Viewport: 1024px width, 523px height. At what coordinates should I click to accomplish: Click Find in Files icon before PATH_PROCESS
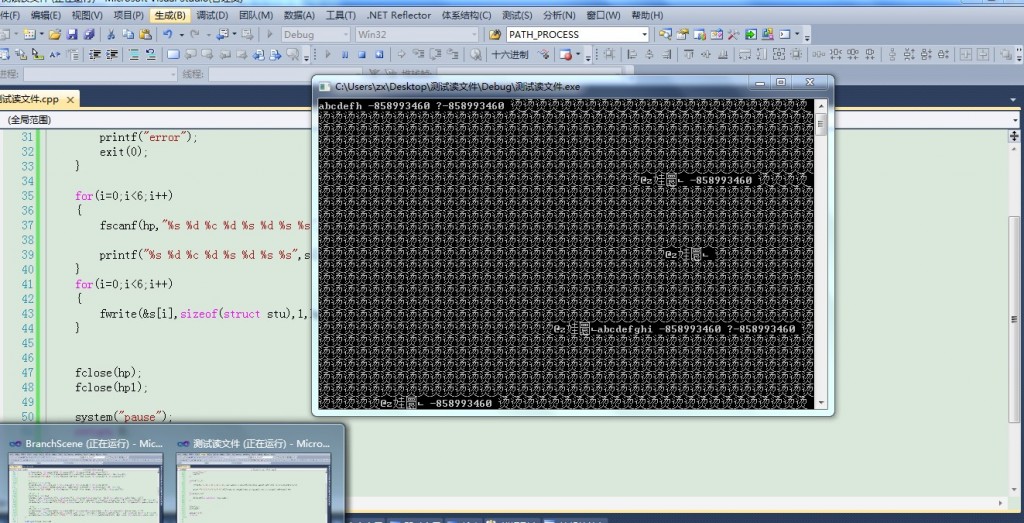click(495, 35)
